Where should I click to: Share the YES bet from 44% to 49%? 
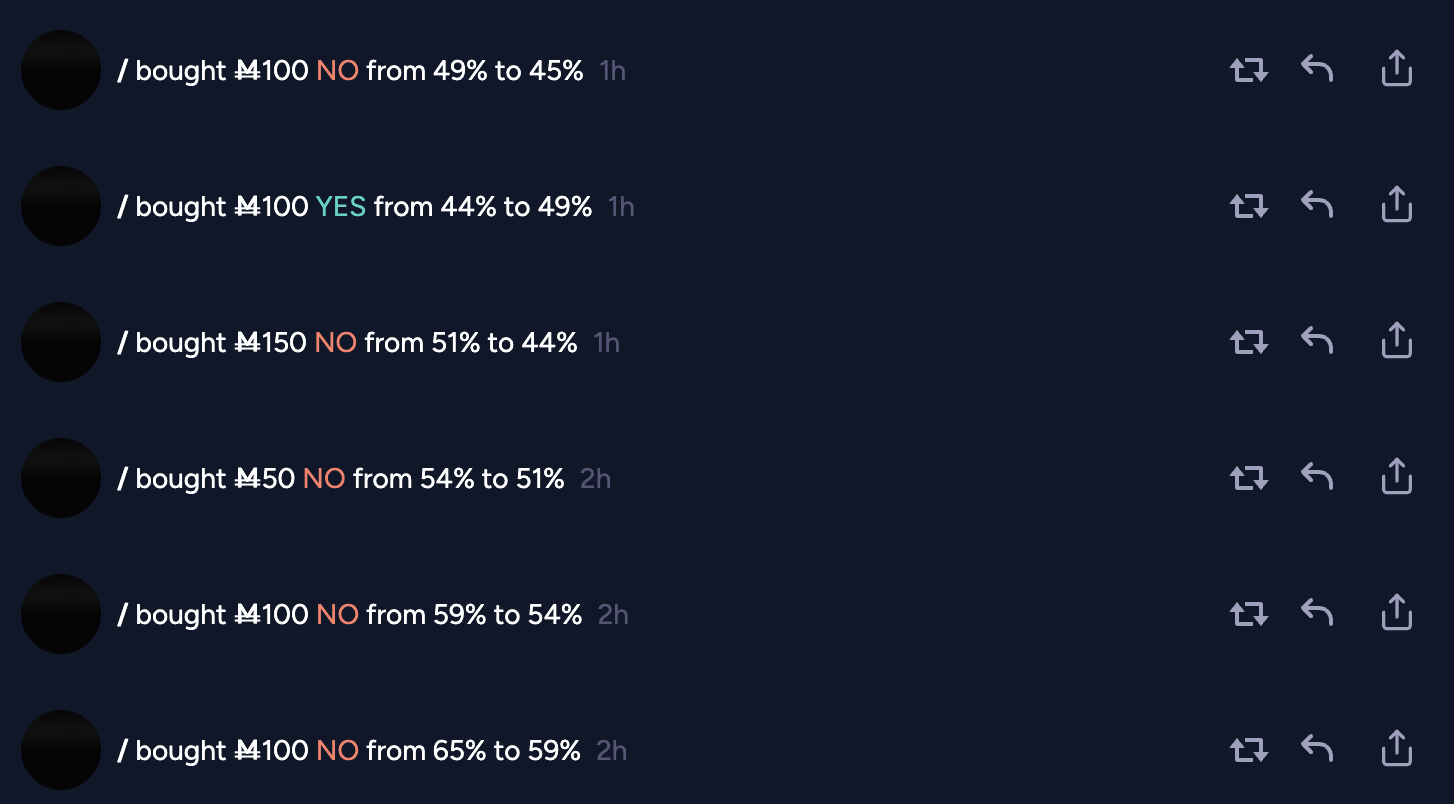click(1396, 205)
